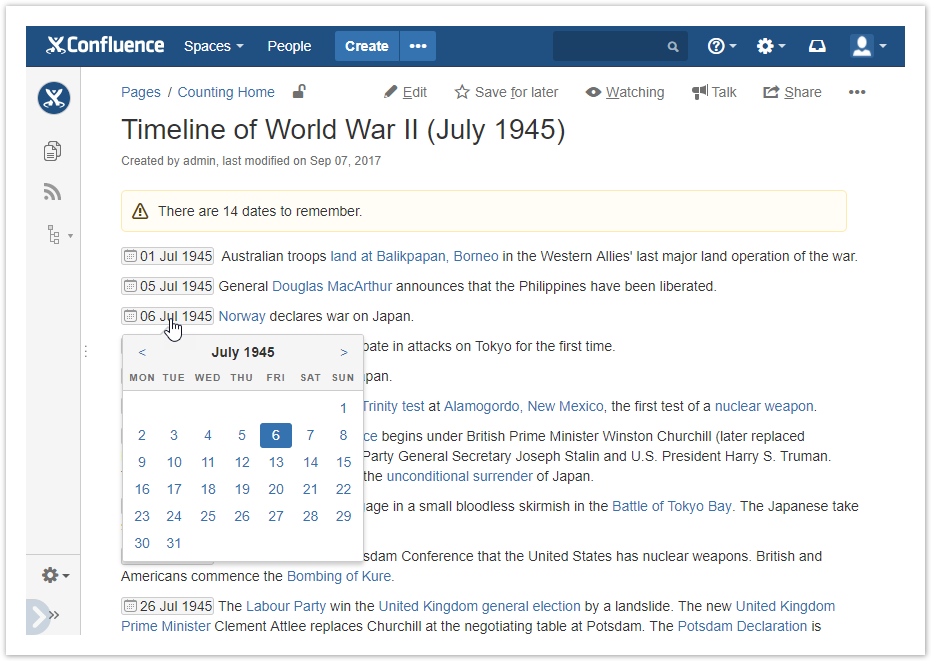
Task: Open the administration gear menu in header
Action: pos(771,46)
